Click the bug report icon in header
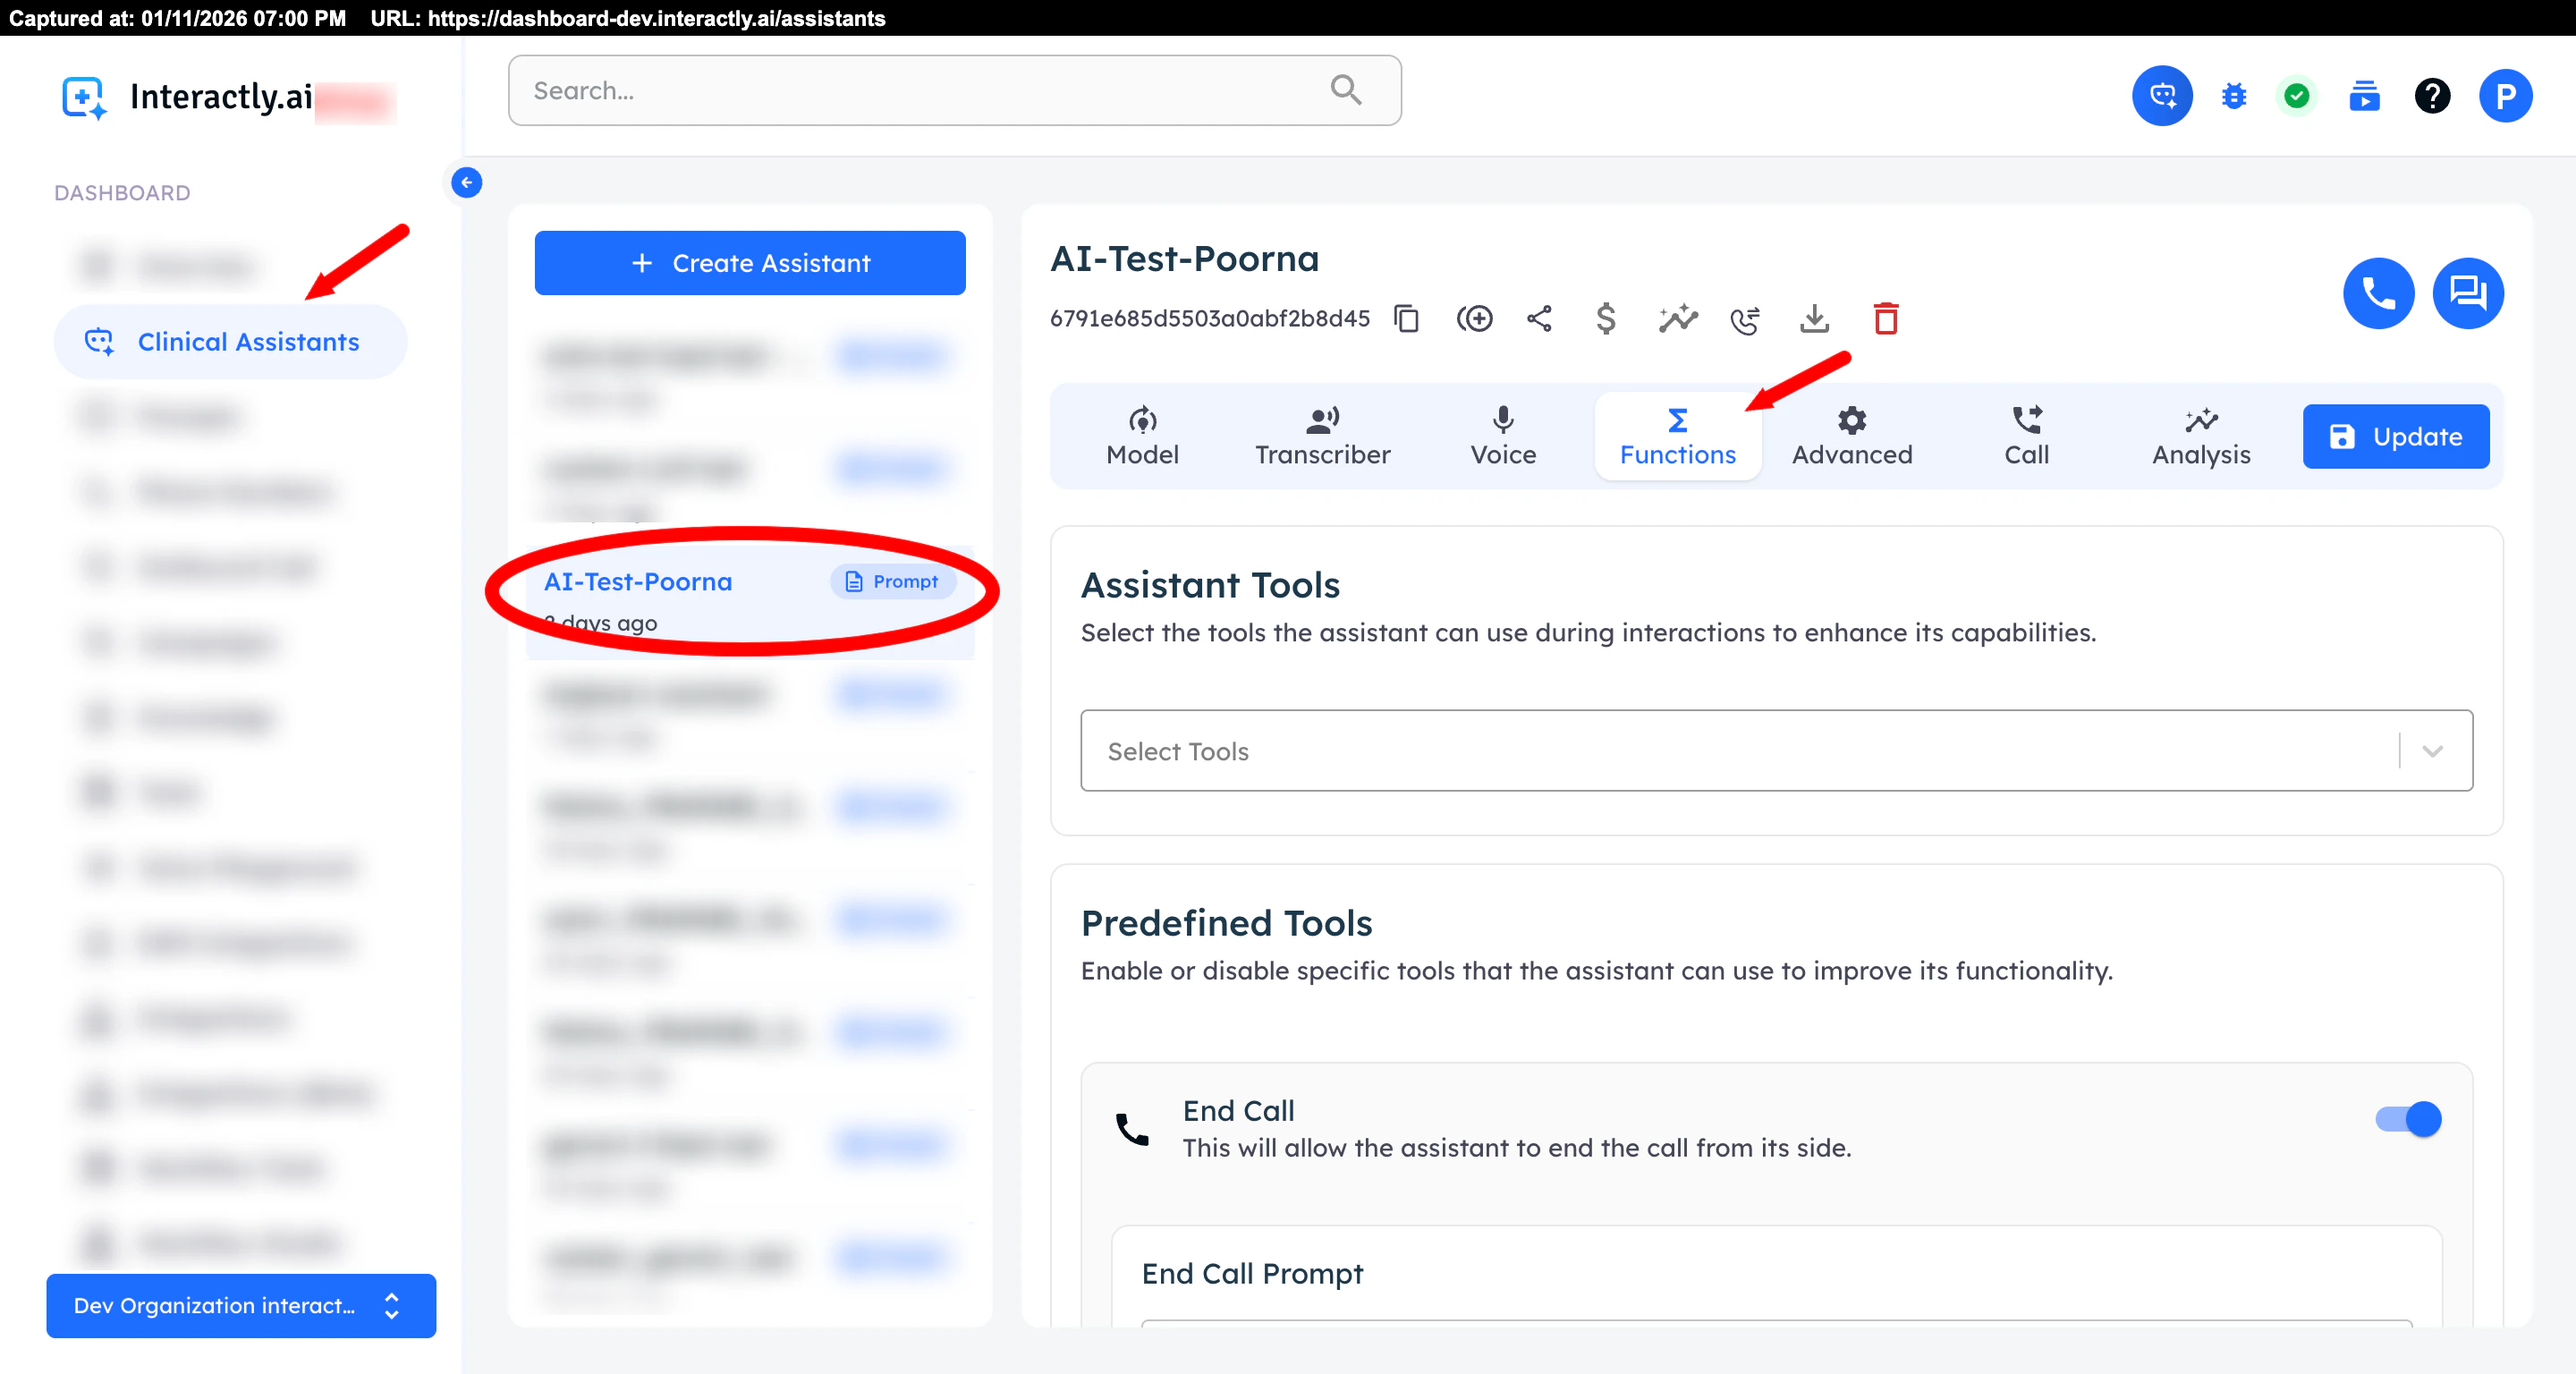The image size is (2576, 1374). coord(2233,96)
